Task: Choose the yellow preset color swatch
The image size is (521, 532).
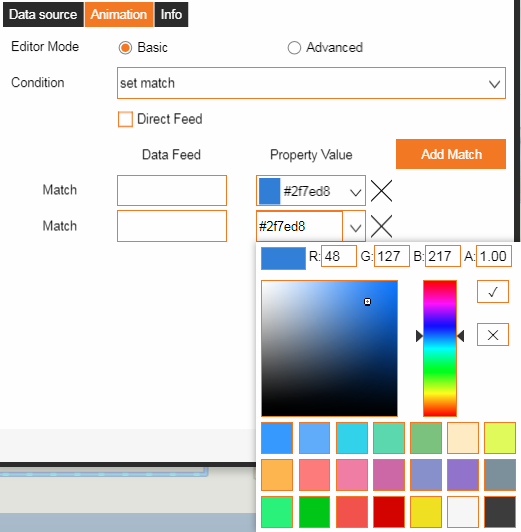Action: [x=426, y=512]
